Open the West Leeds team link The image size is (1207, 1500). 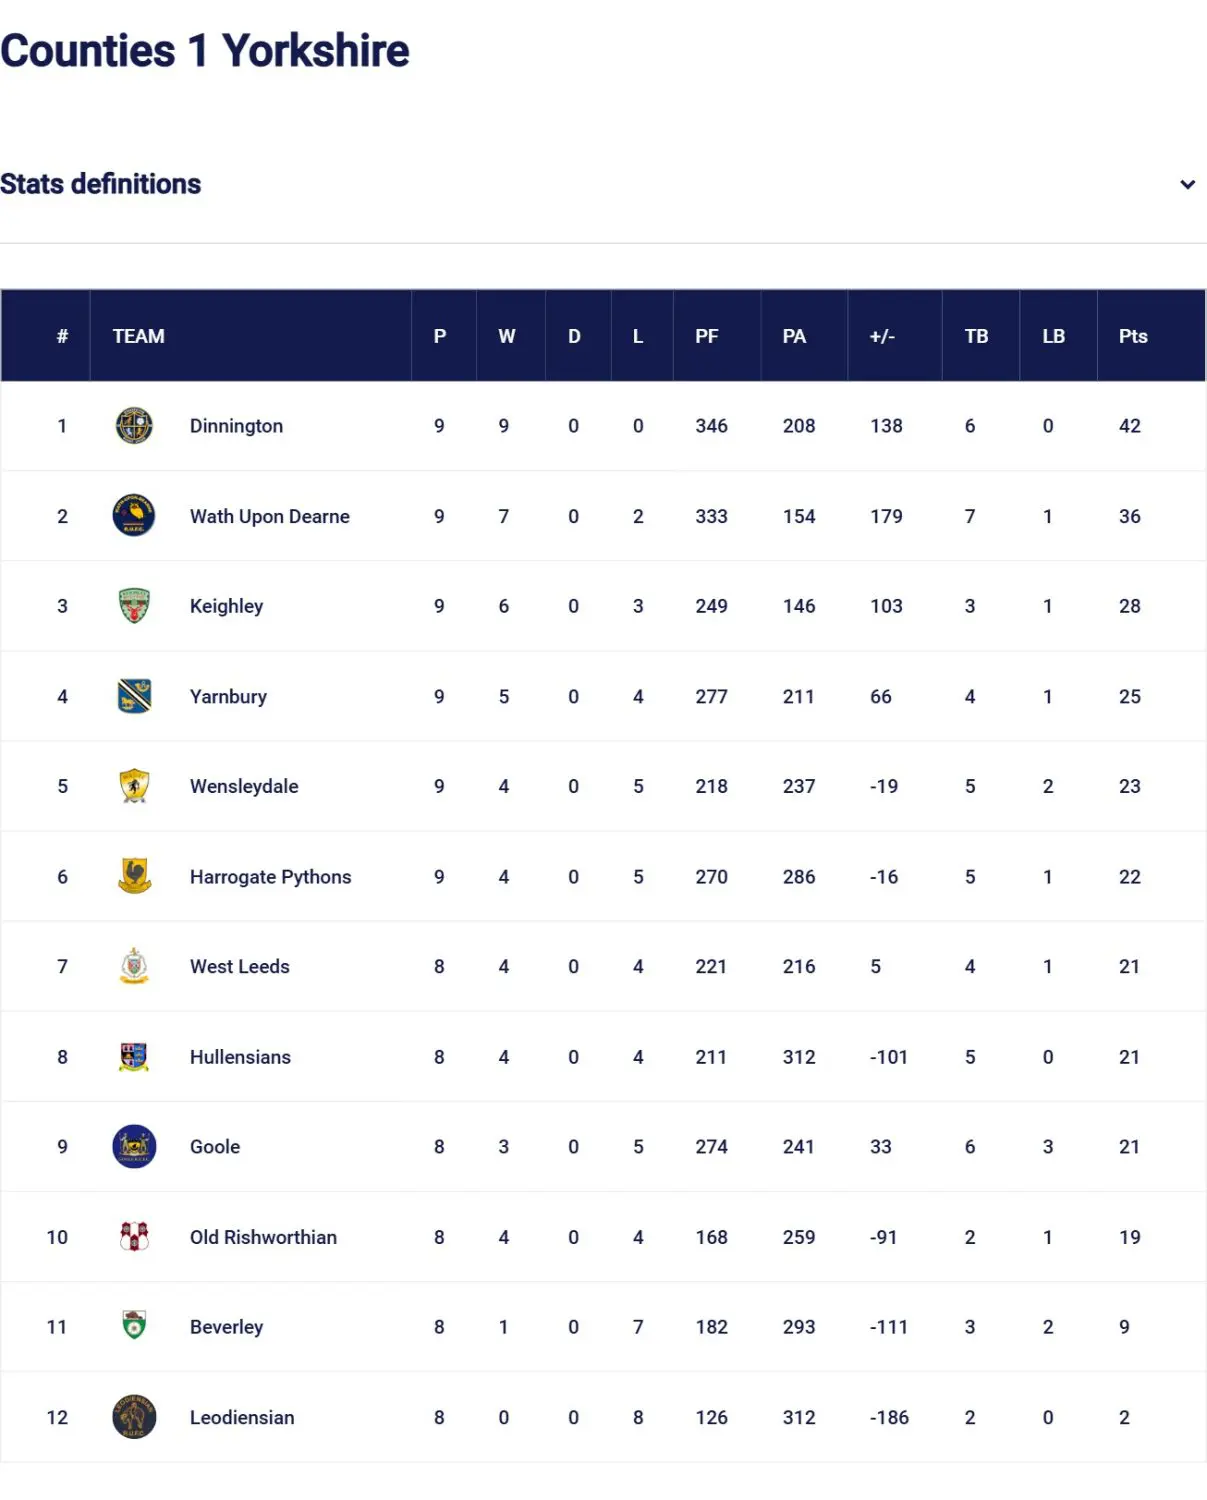pos(239,967)
